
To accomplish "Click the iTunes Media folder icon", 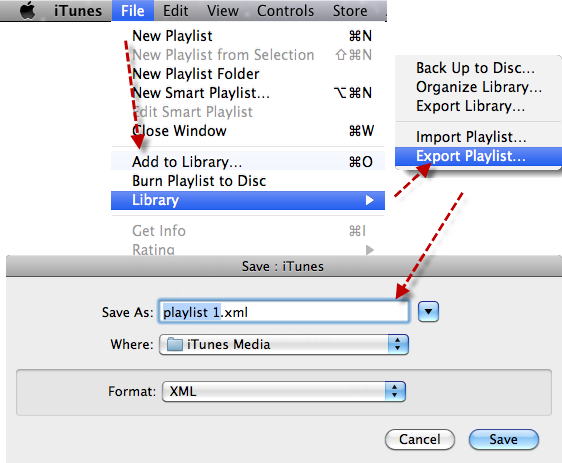I will pos(175,344).
